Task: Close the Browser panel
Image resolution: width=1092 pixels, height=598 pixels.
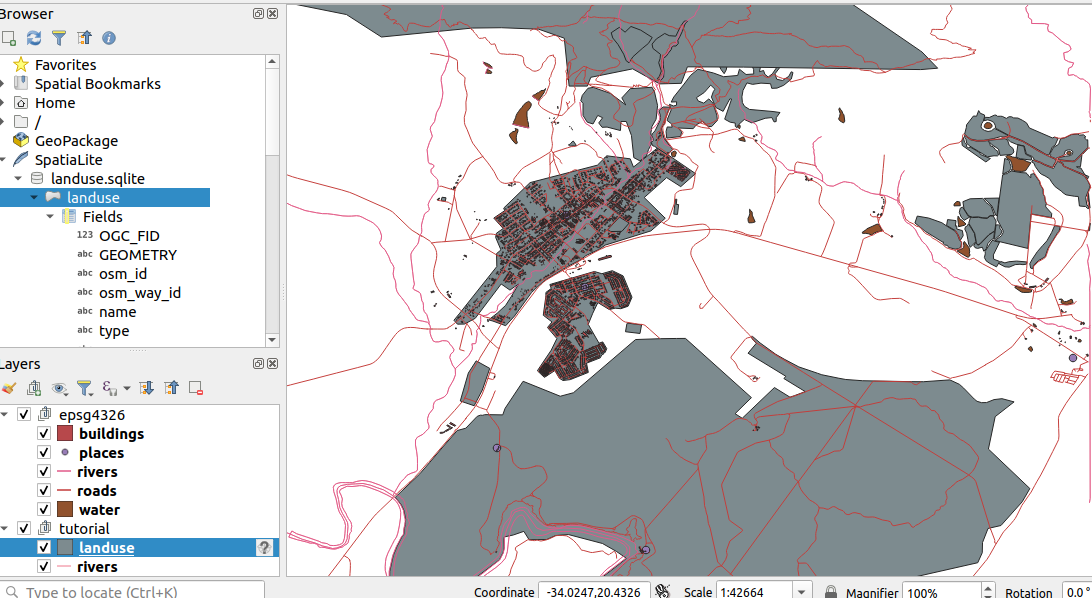Action: [x=272, y=14]
